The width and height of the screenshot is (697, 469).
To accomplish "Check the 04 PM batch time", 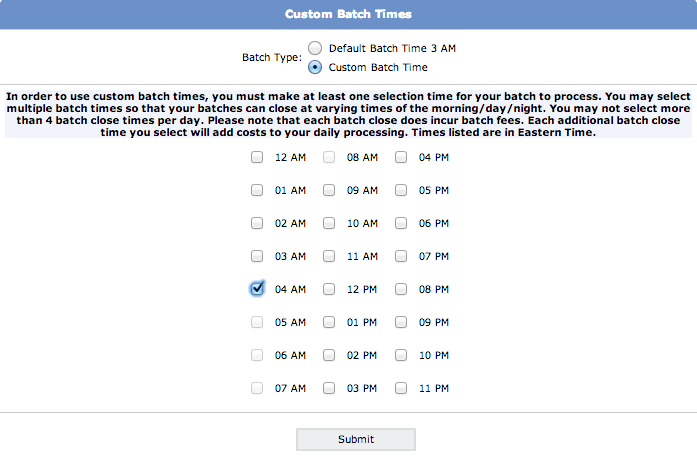I will [401, 157].
